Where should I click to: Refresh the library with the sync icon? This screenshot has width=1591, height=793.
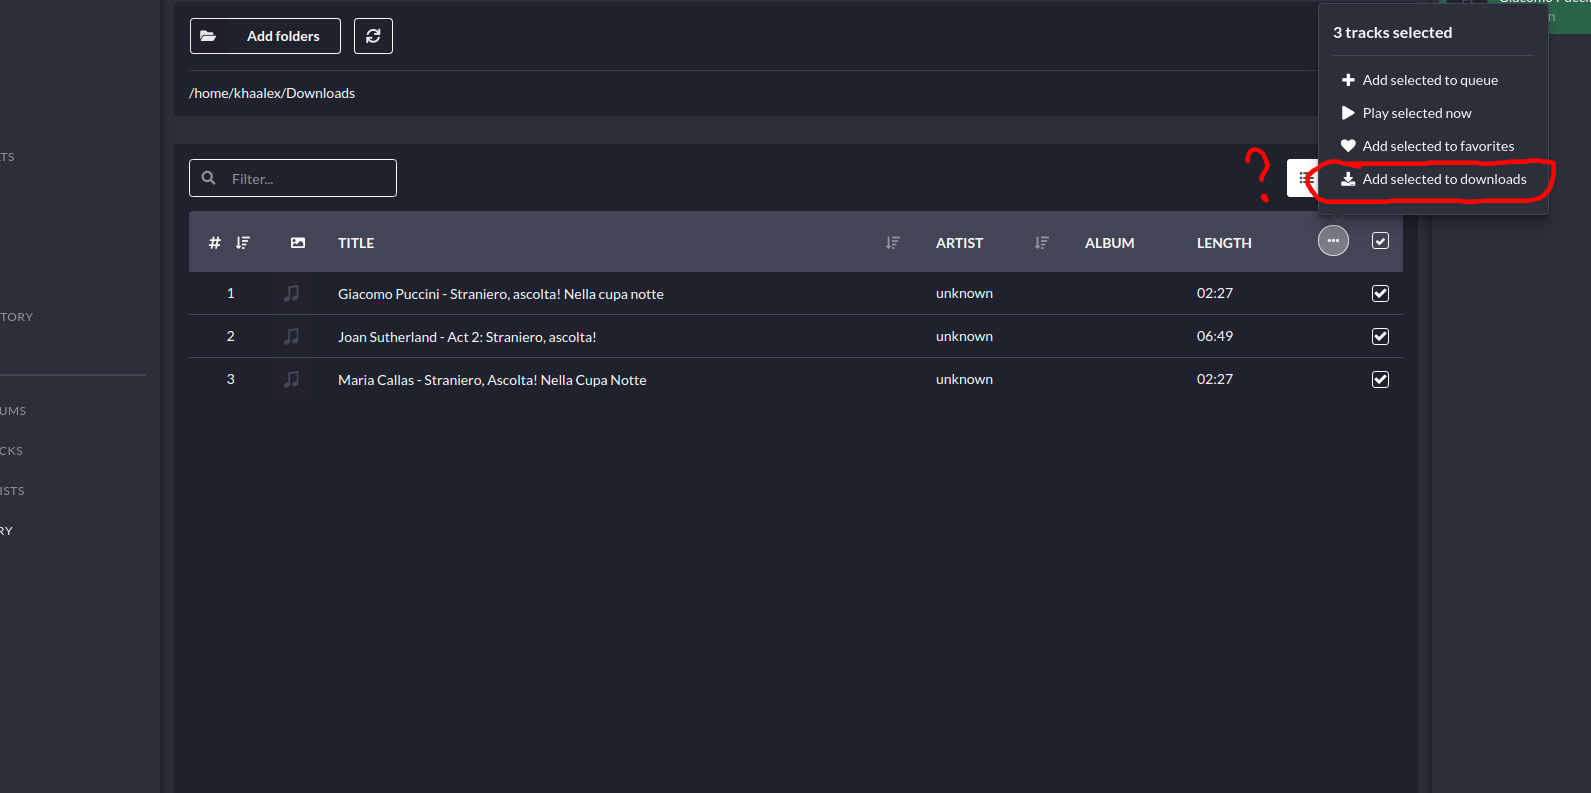click(373, 36)
